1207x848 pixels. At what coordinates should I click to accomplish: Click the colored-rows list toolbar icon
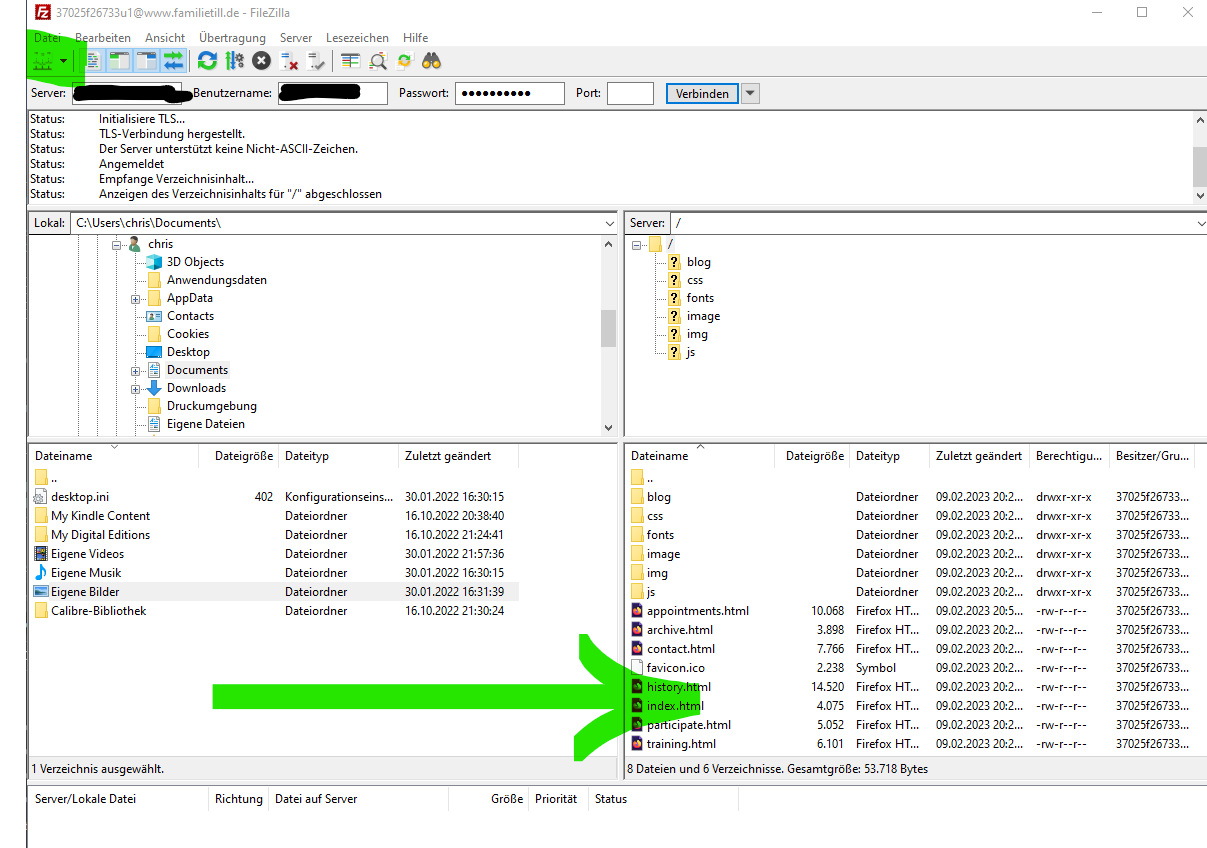(x=350, y=61)
